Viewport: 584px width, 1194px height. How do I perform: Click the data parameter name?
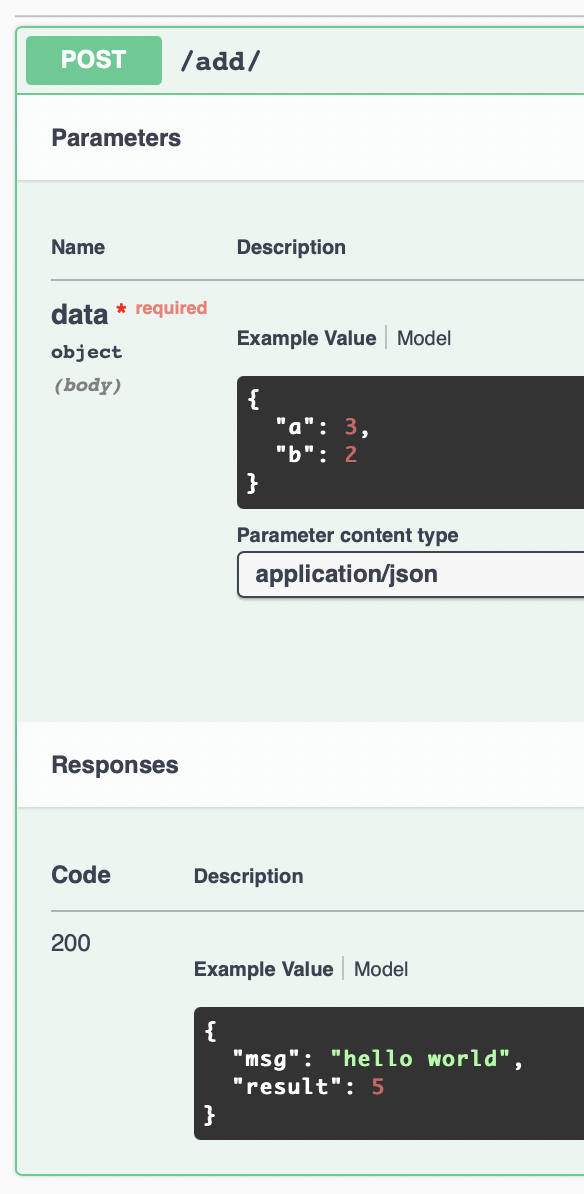point(80,314)
